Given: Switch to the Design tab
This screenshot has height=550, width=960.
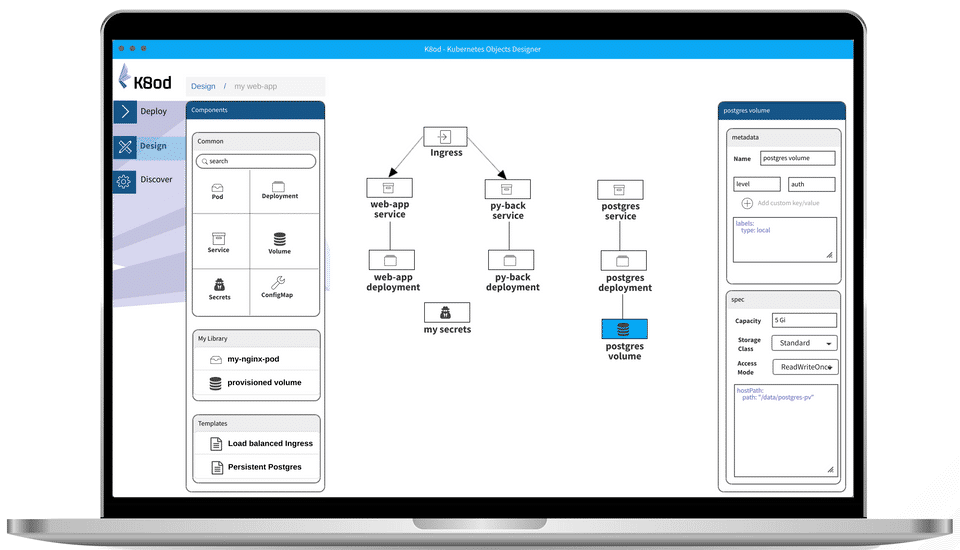Looking at the screenshot, I should point(153,146).
